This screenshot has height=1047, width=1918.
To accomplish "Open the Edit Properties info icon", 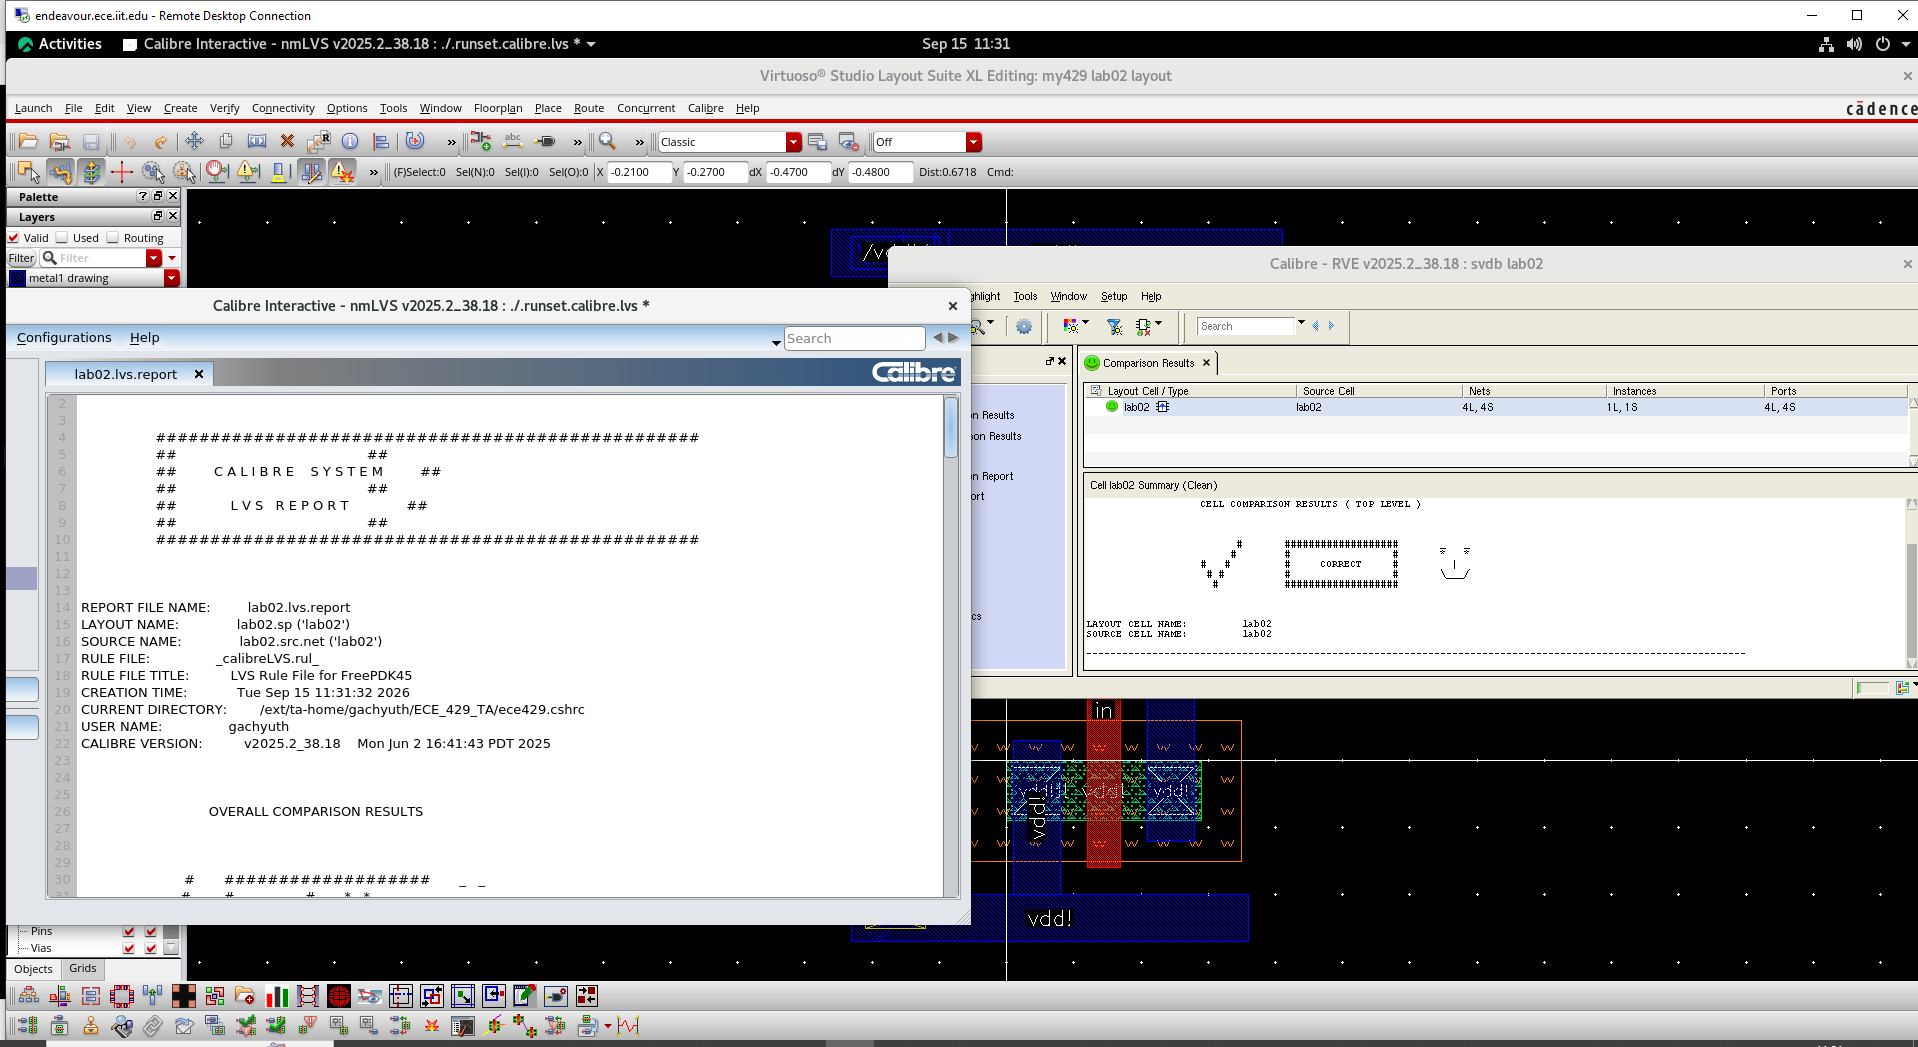I will click(350, 142).
